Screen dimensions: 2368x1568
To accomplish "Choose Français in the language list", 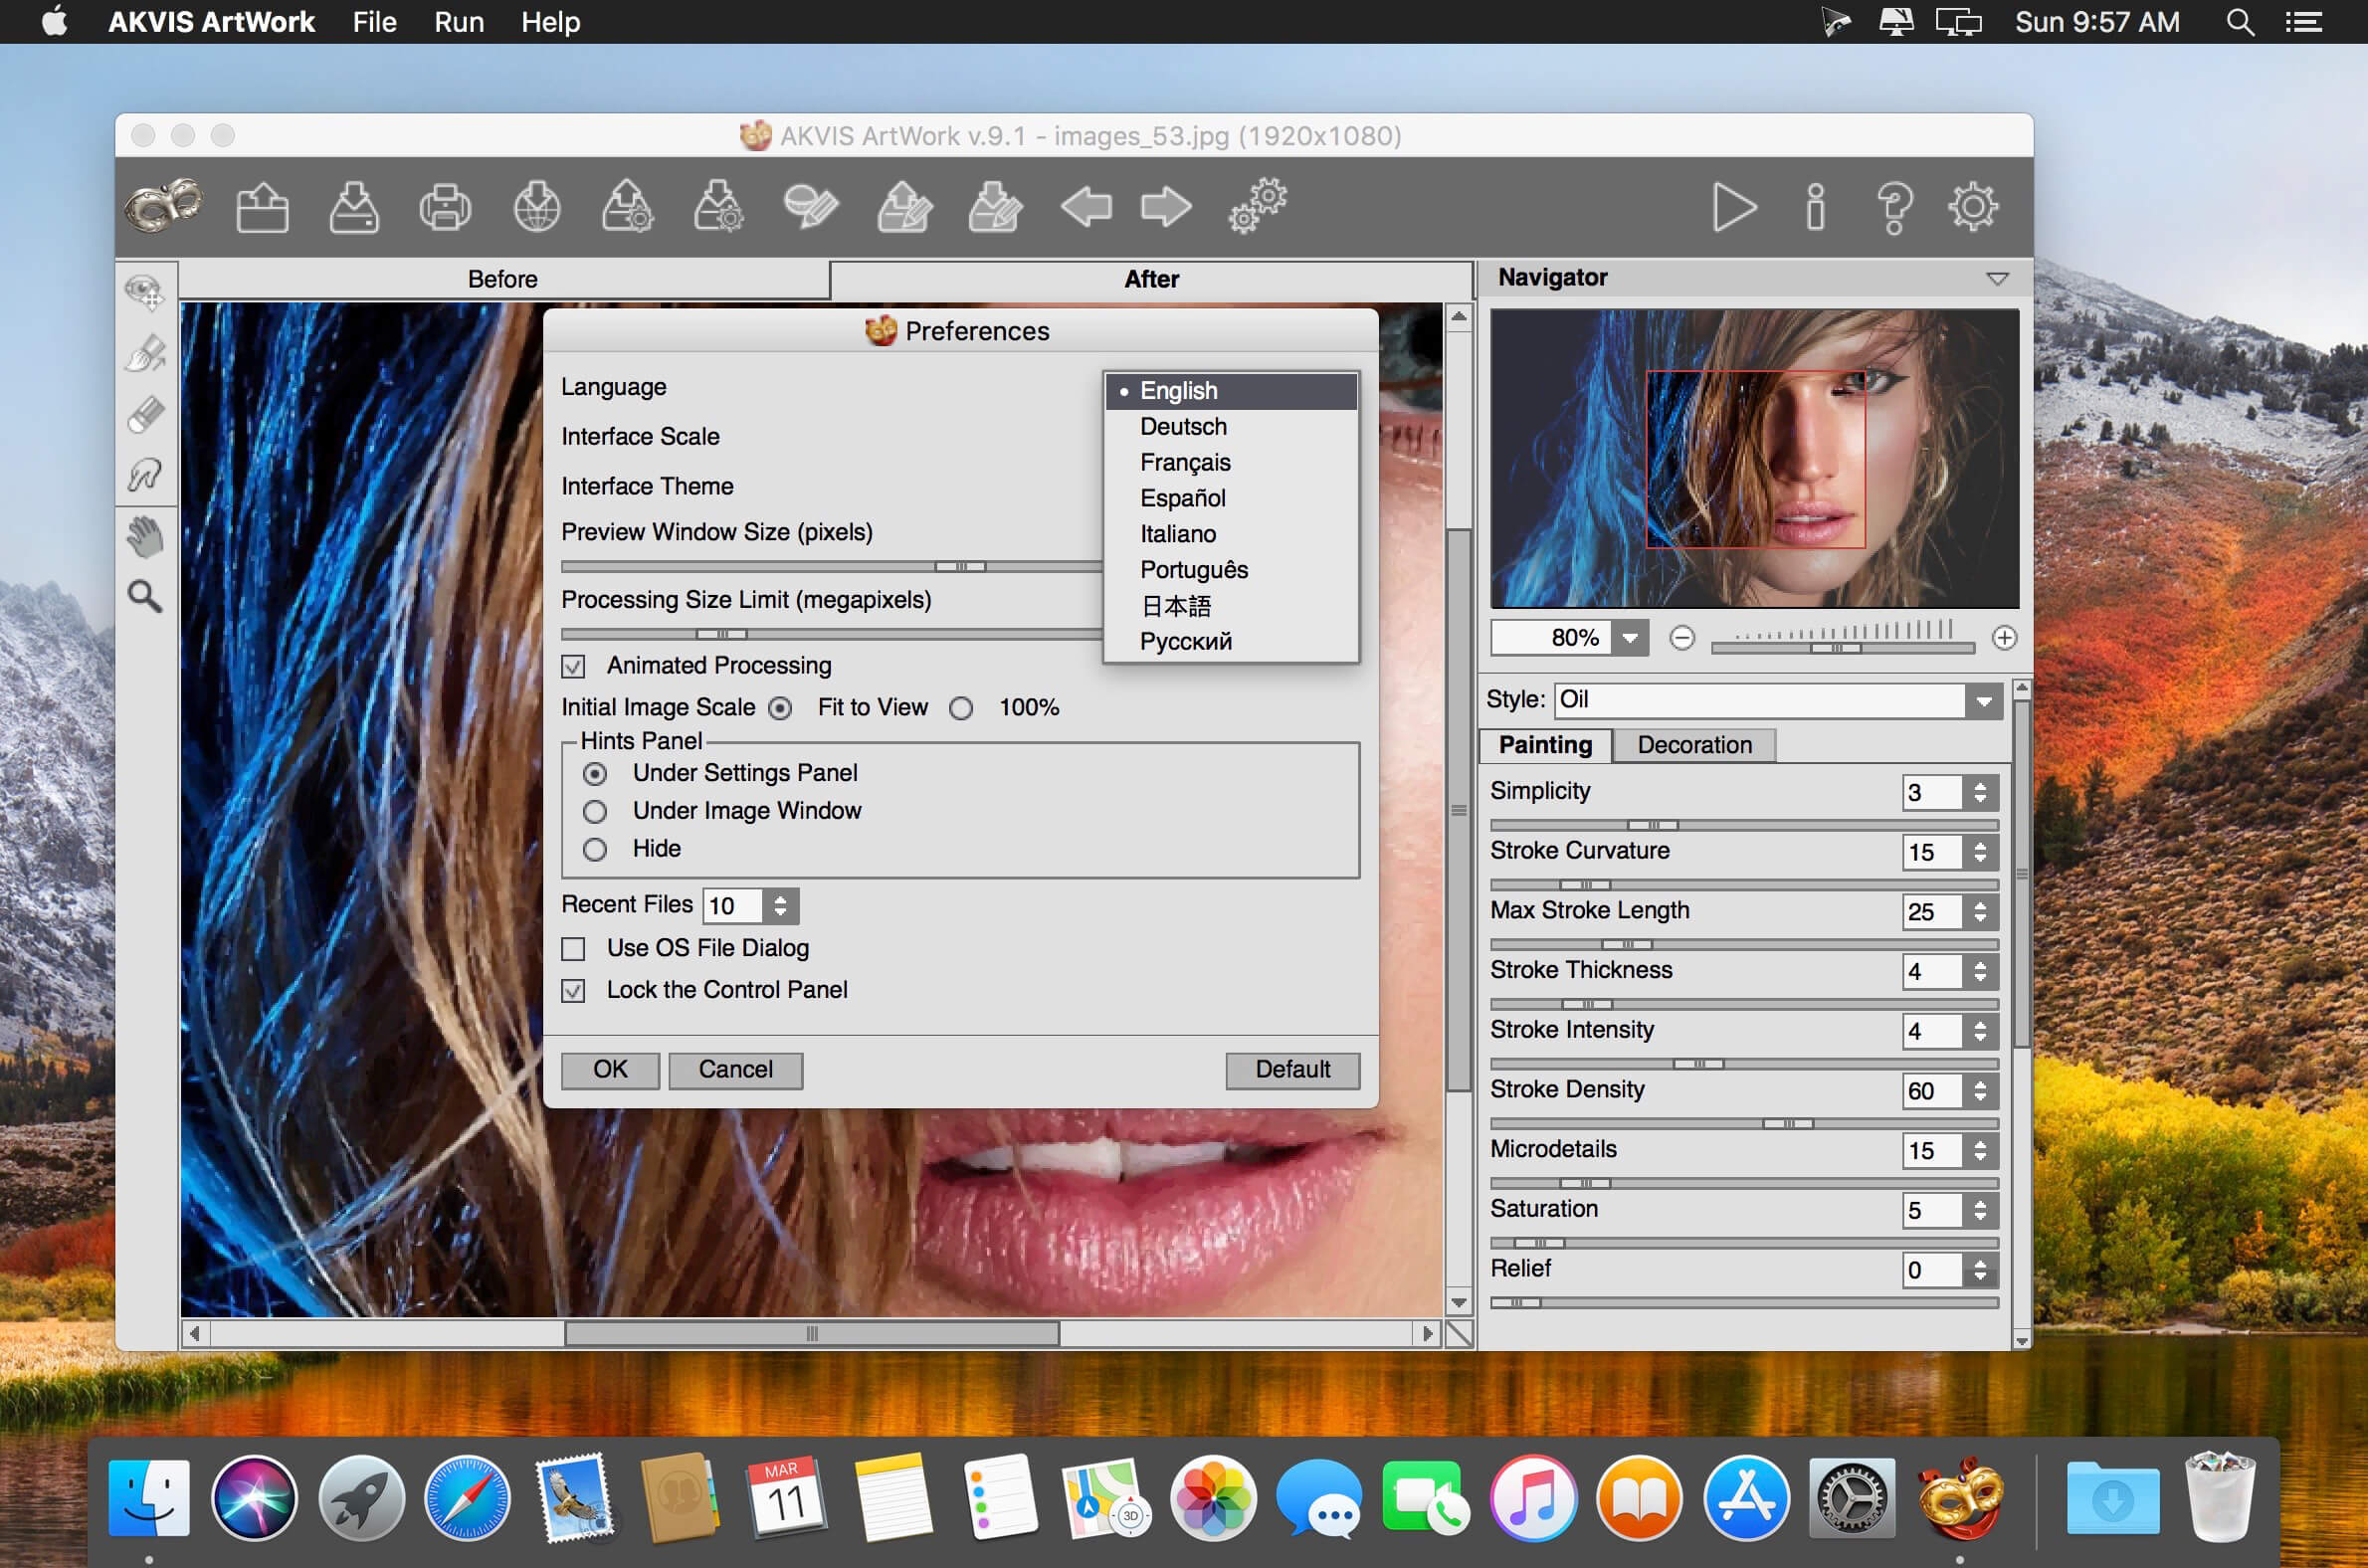I will click(x=1231, y=463).
